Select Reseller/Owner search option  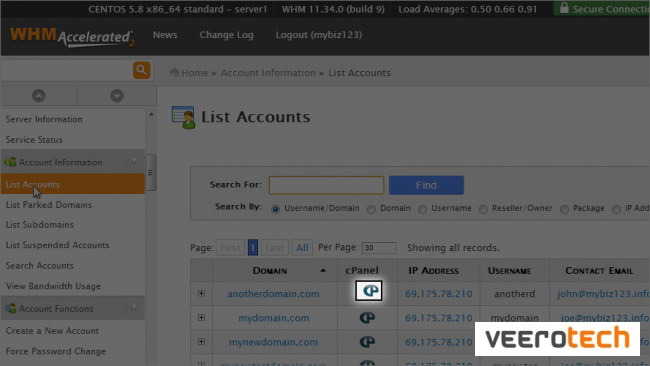point(483,209)
